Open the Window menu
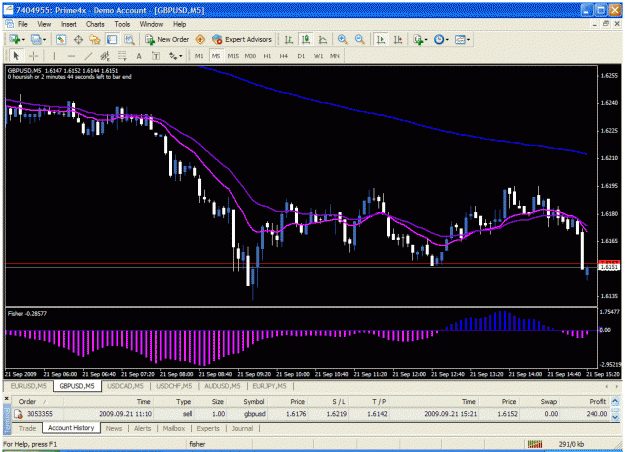 tap(151, 24)
